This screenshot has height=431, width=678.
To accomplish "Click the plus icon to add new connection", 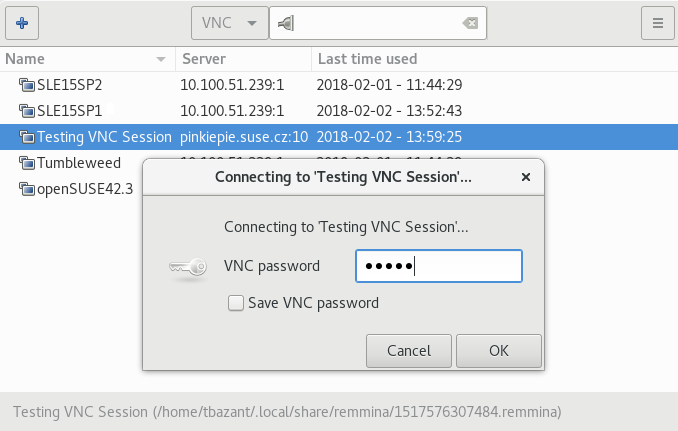I will click(x=22, y=22).
